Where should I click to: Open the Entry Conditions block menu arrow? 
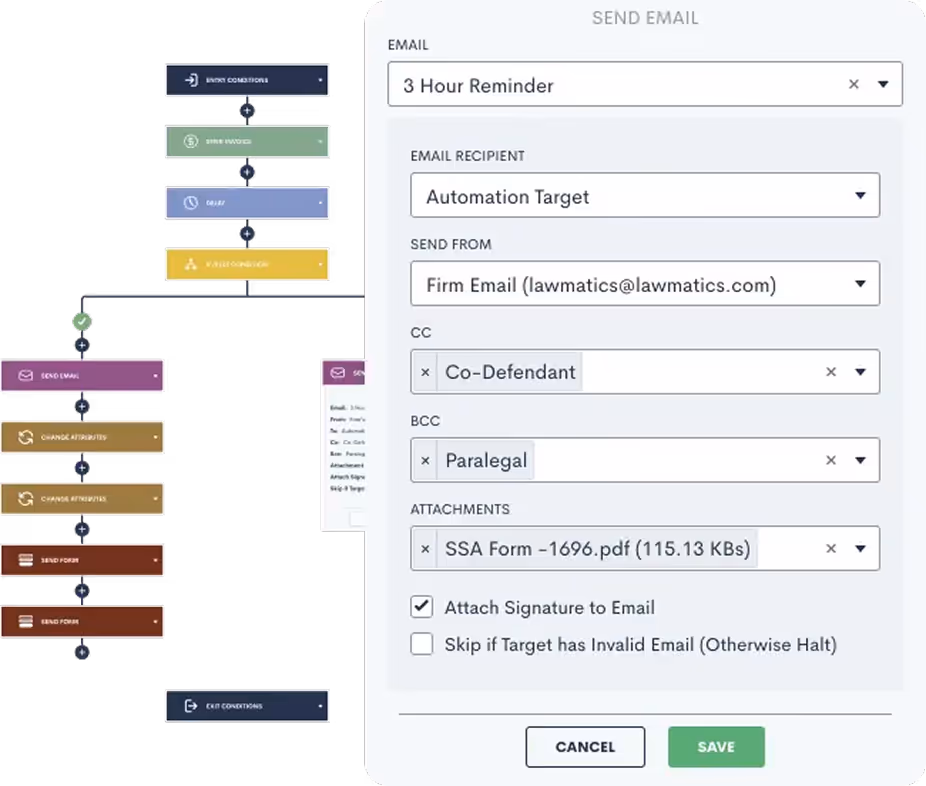click(x=320, y=80)
